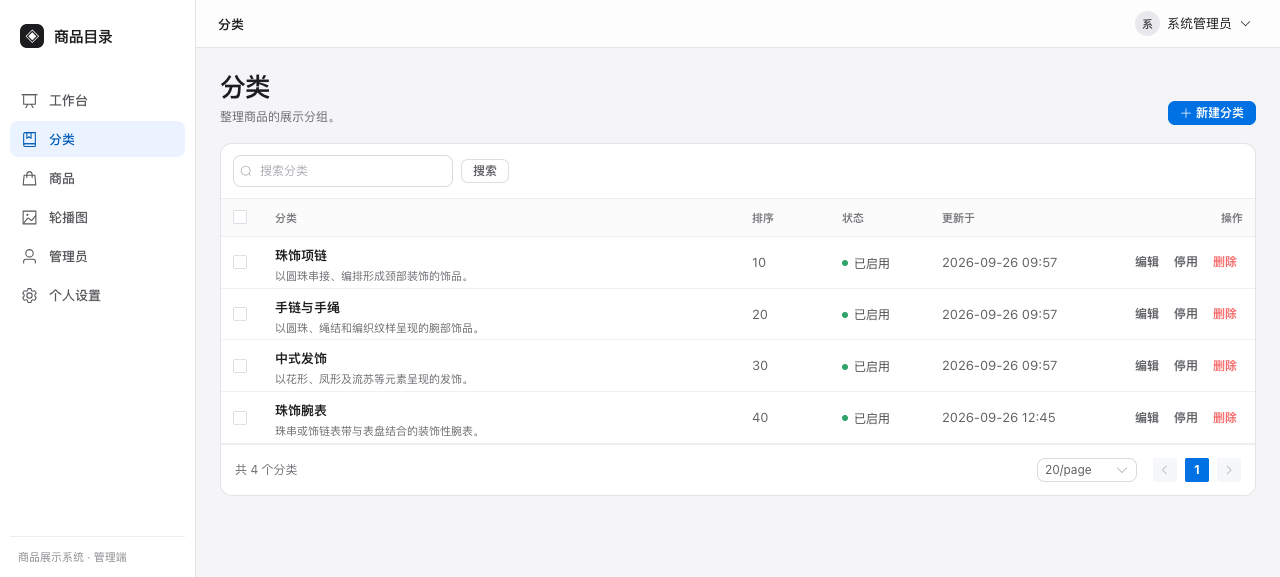Image resolution: width=1280 pixels, height=577 pixels.
Task: Click the search magnifier icon
Action: pyautogui.click(x=246, y=171)
